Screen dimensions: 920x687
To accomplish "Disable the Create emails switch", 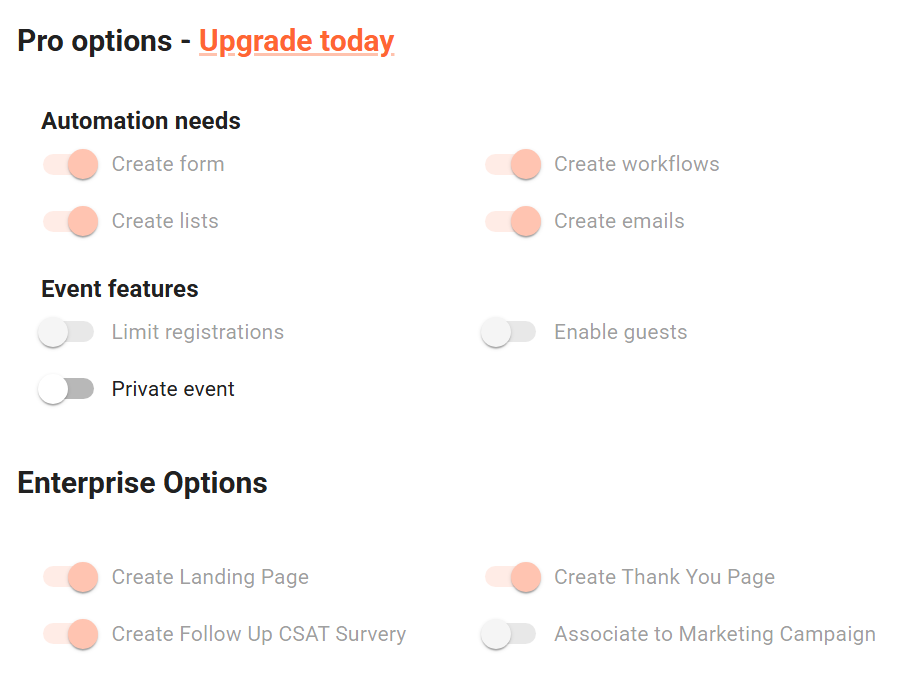I will pyautogui.click(x=513, y=221).
